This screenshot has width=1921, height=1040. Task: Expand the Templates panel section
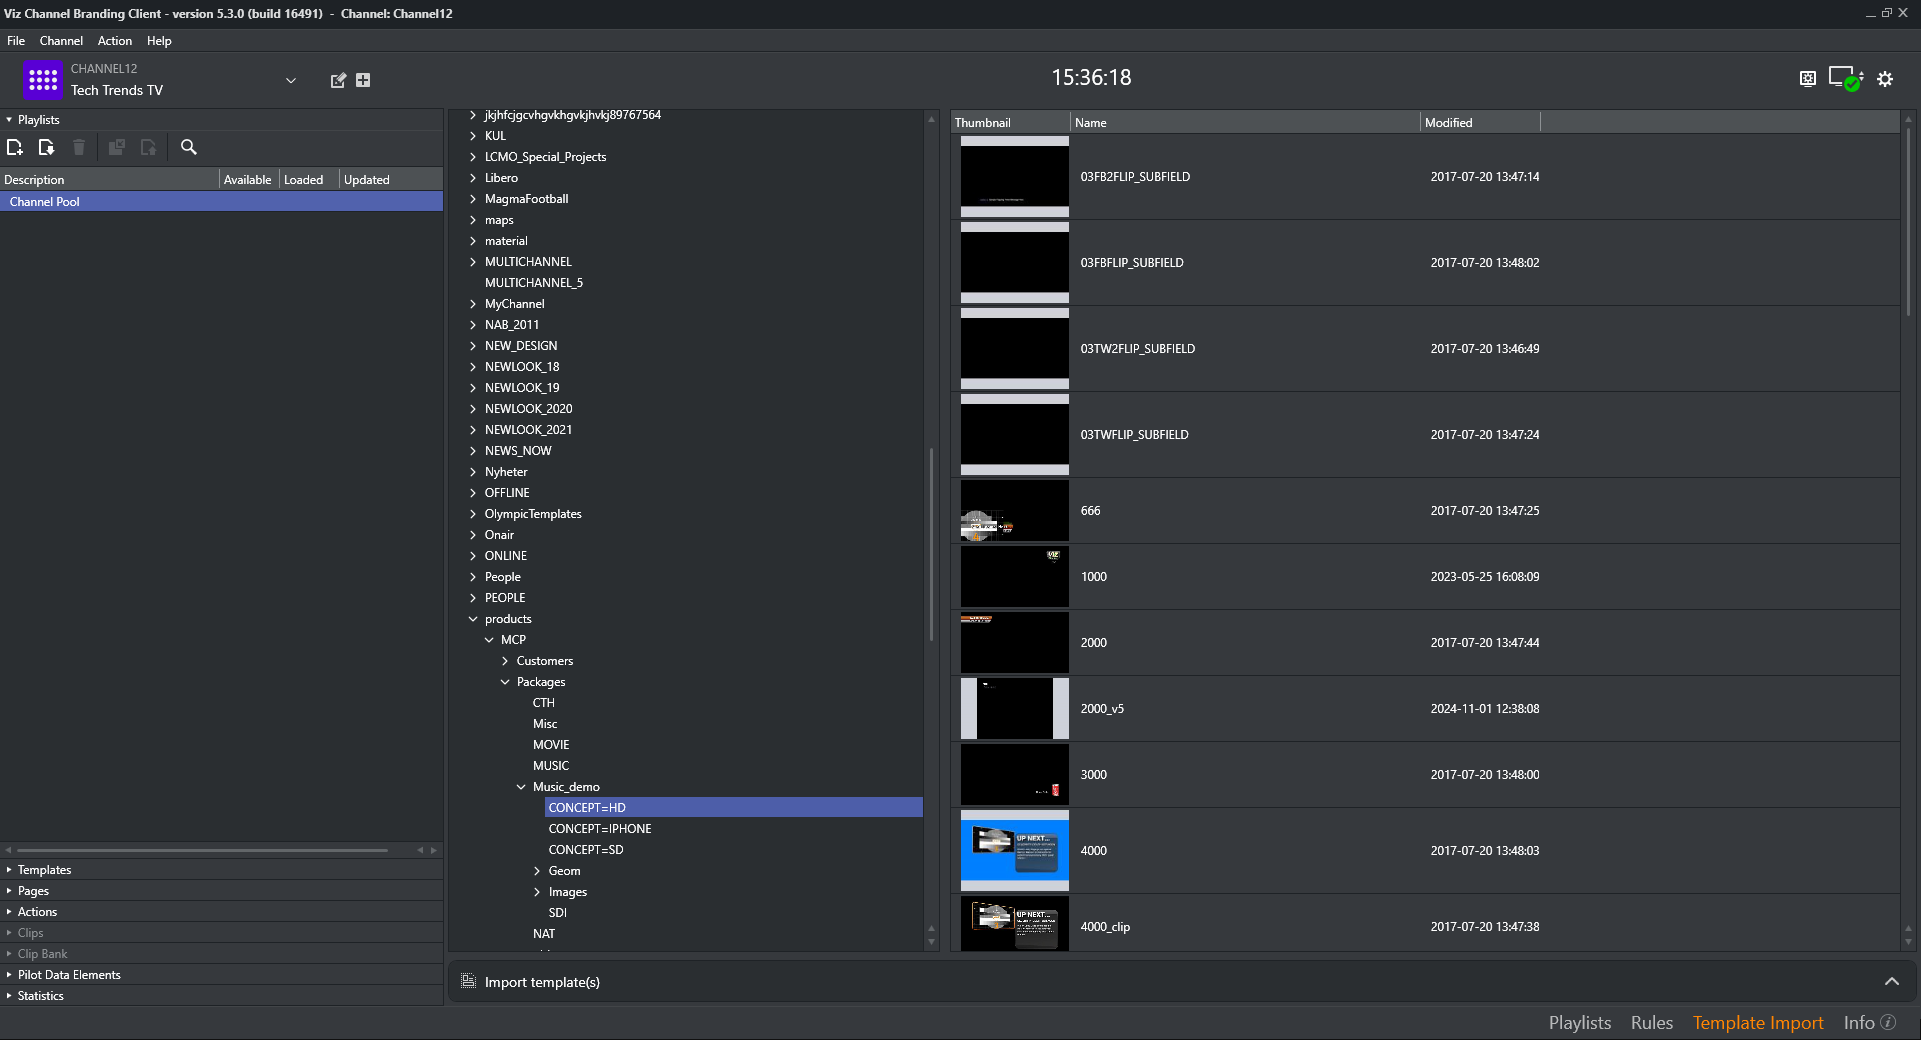point(44,870)
